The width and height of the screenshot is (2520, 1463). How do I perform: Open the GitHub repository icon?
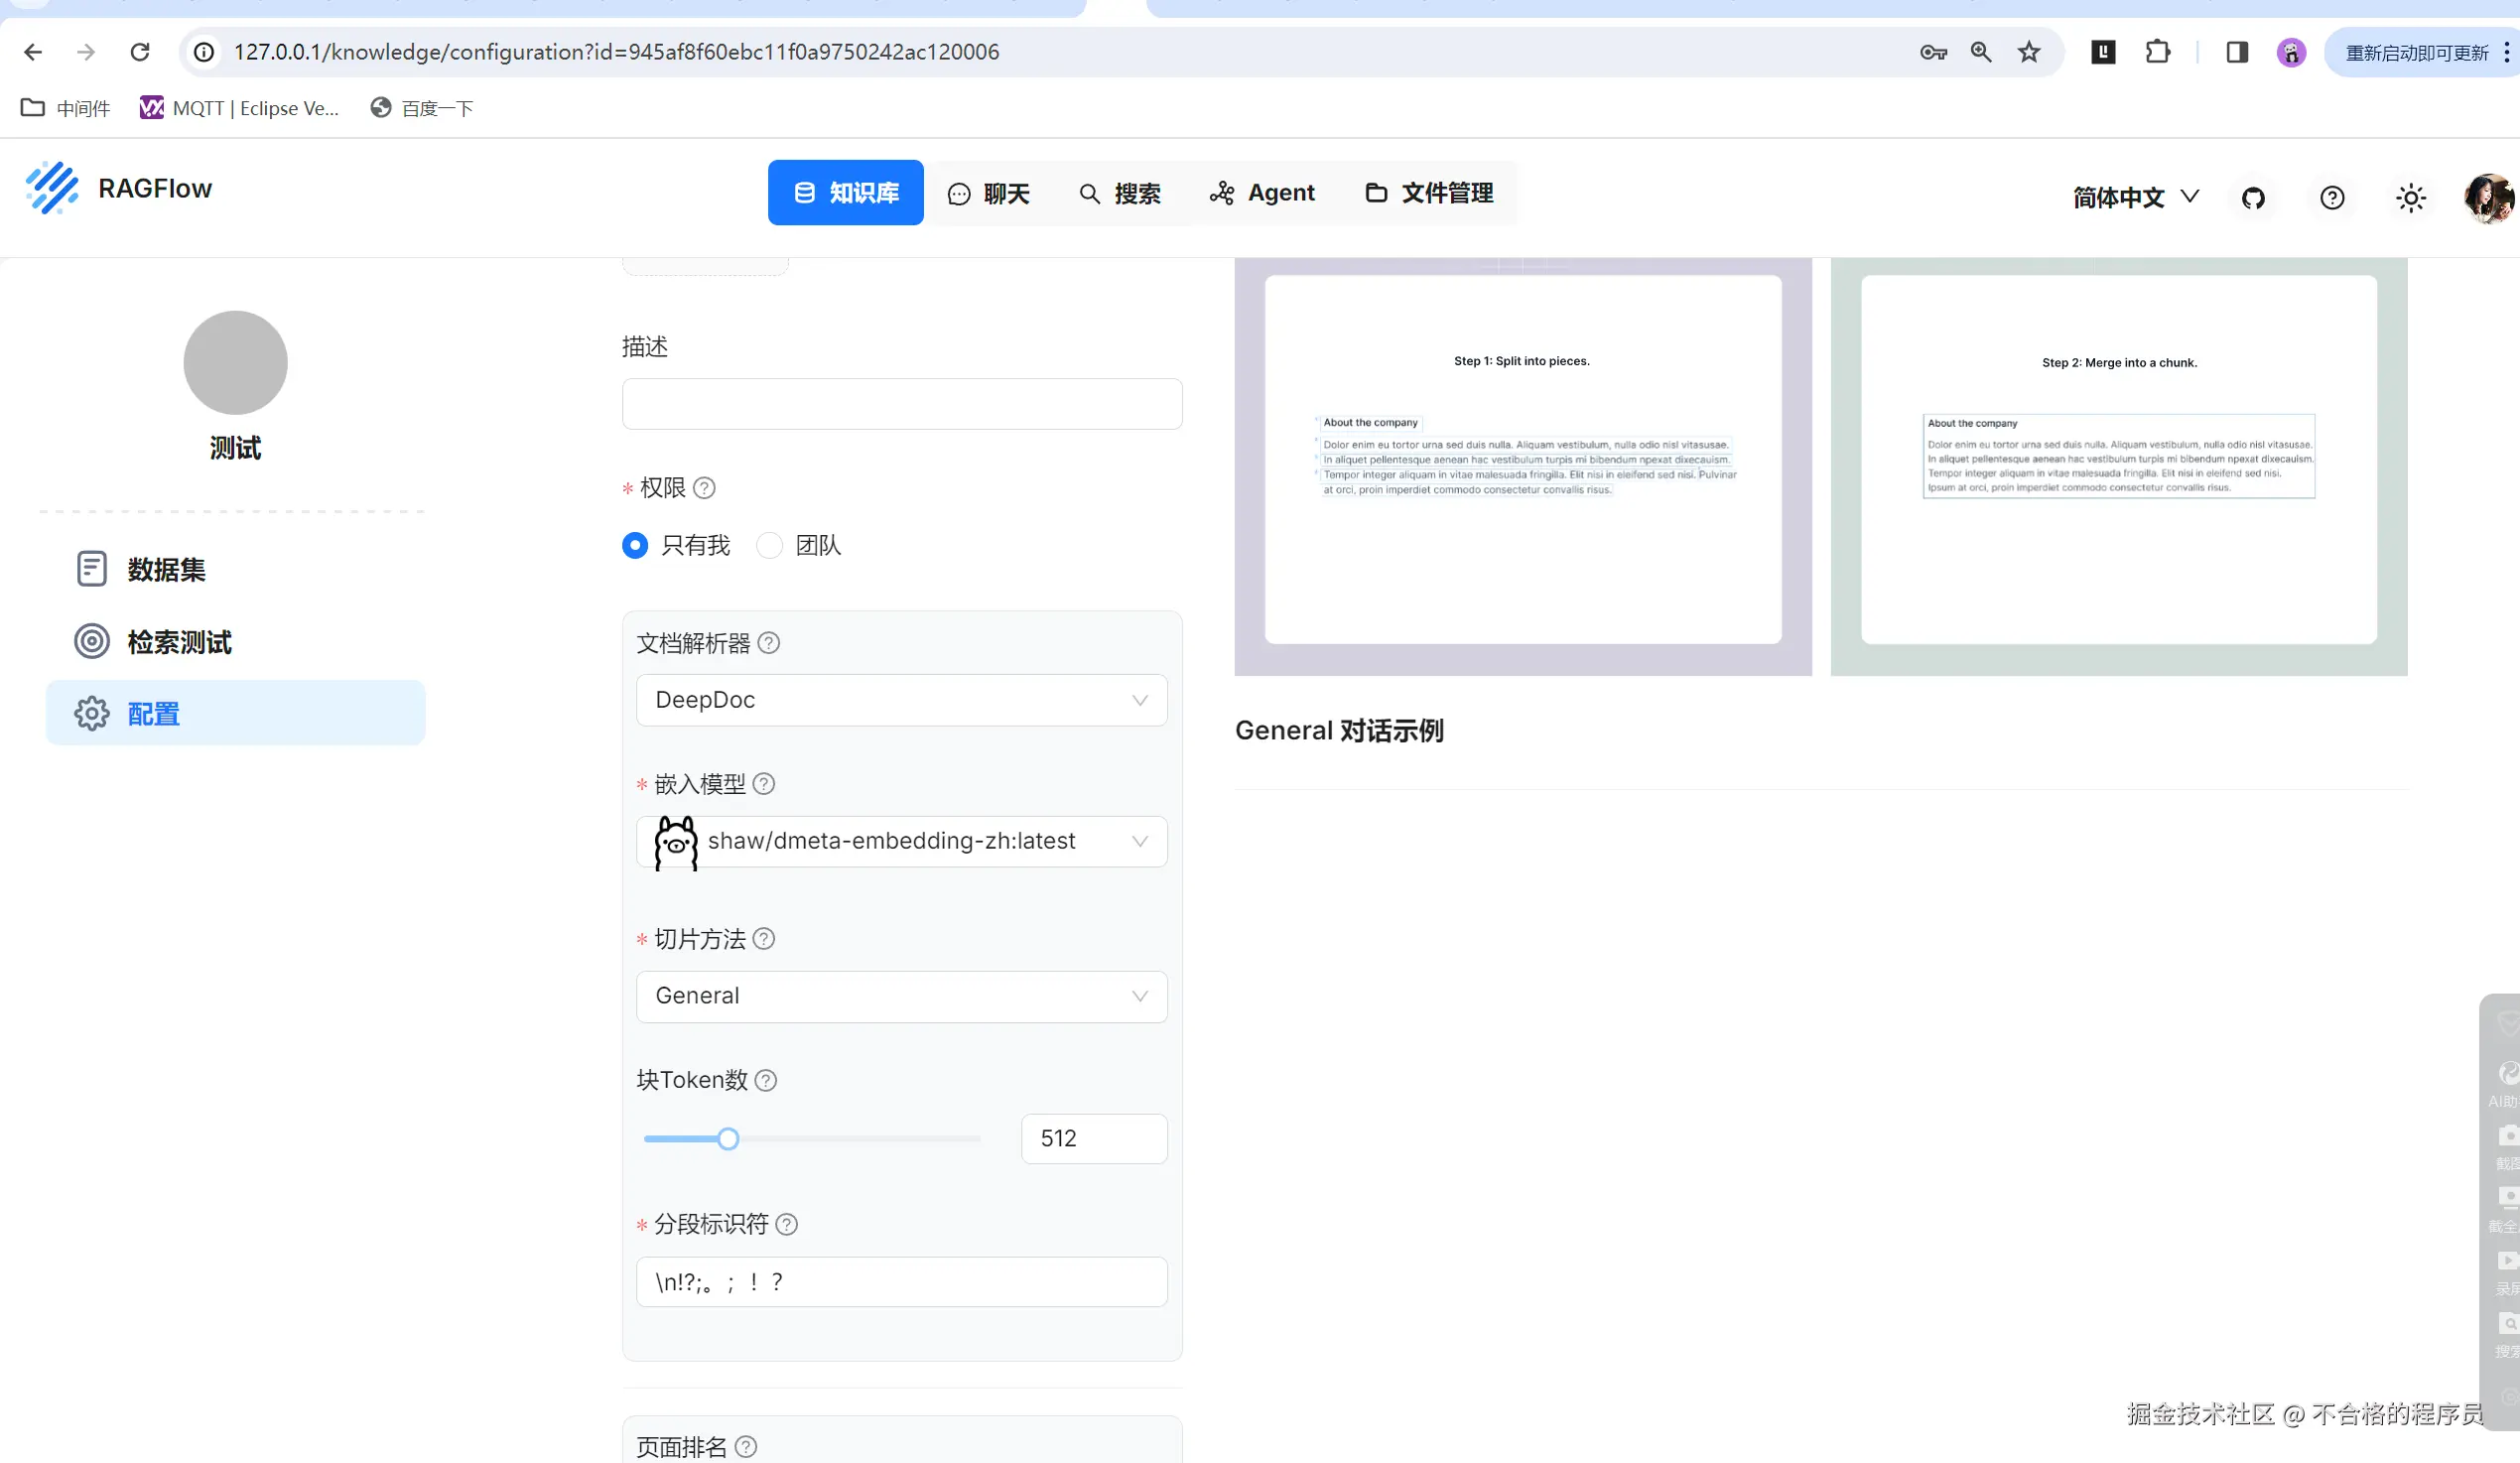(x=2253, y=198)
